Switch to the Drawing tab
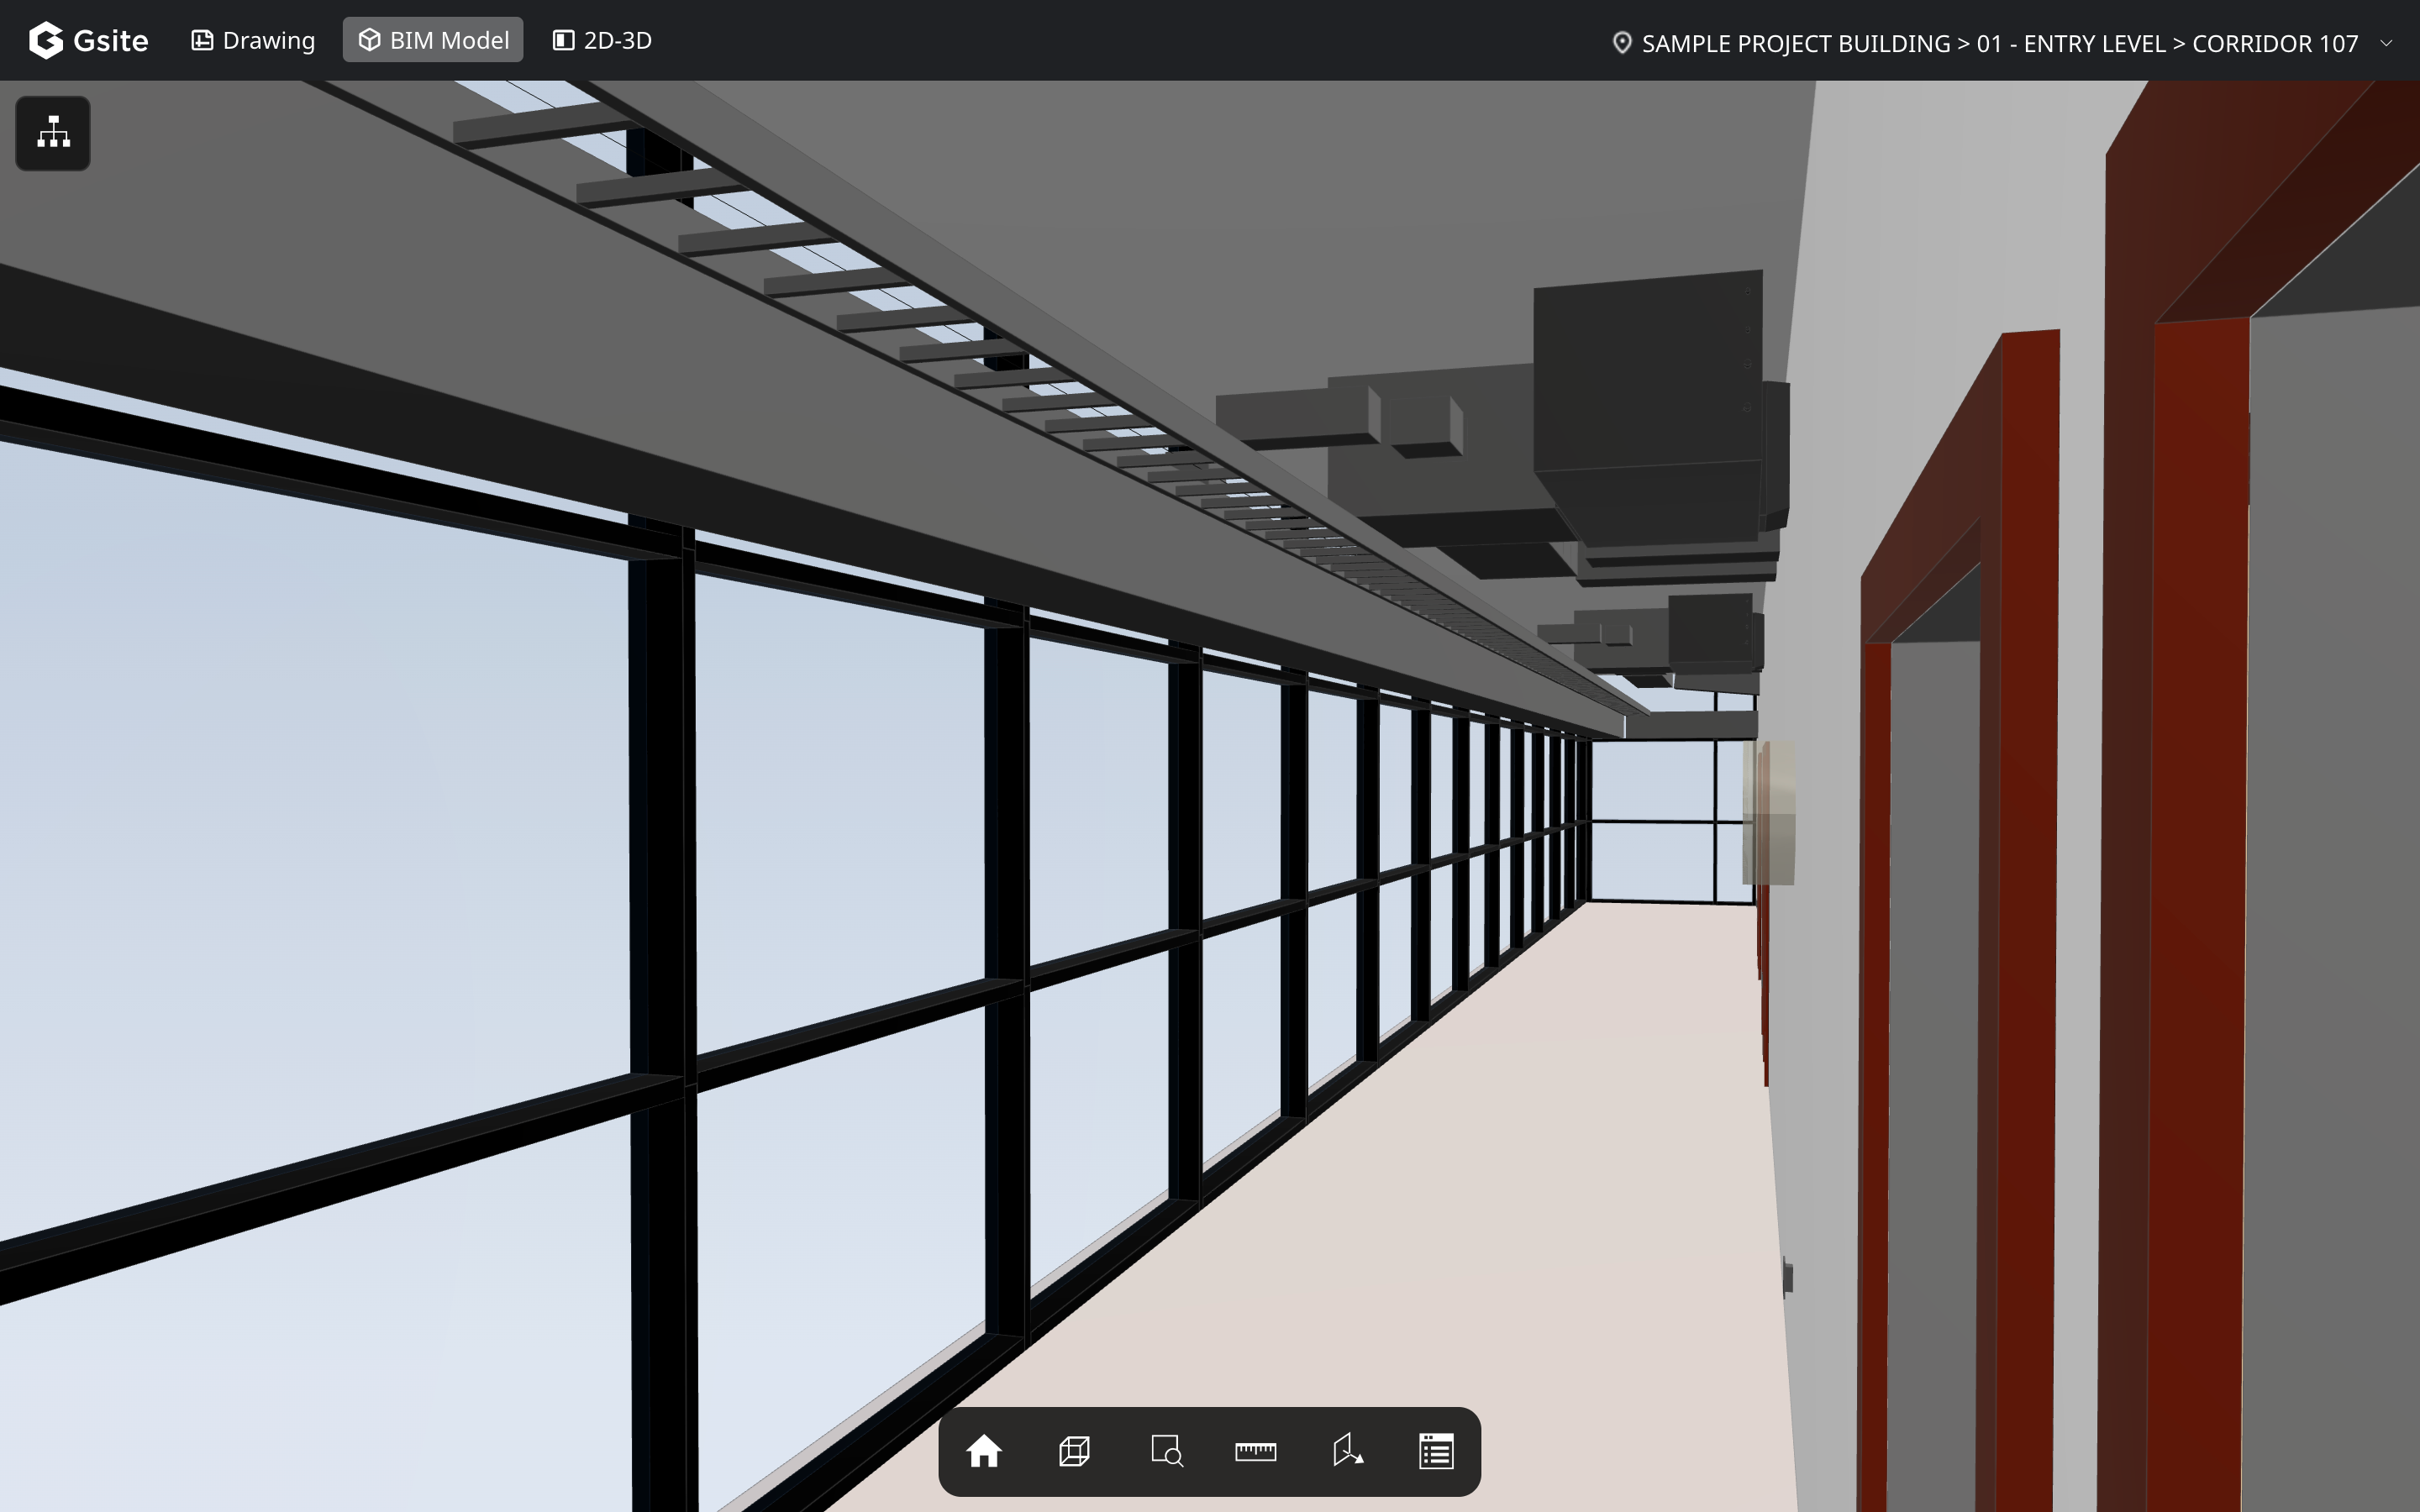This screenshot has height=1512, width=2420. point(253,41)
